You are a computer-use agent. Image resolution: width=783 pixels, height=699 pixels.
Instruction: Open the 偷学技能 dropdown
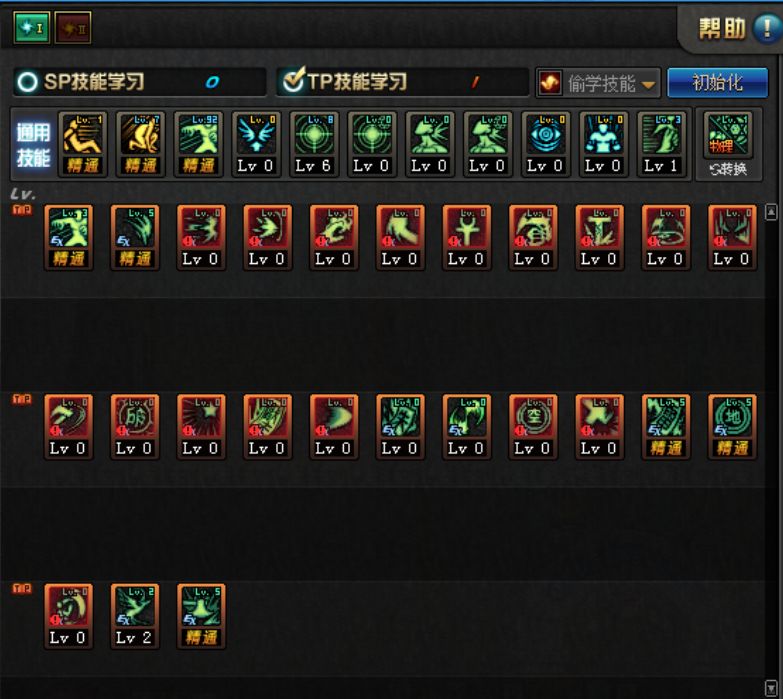[598, 83]
